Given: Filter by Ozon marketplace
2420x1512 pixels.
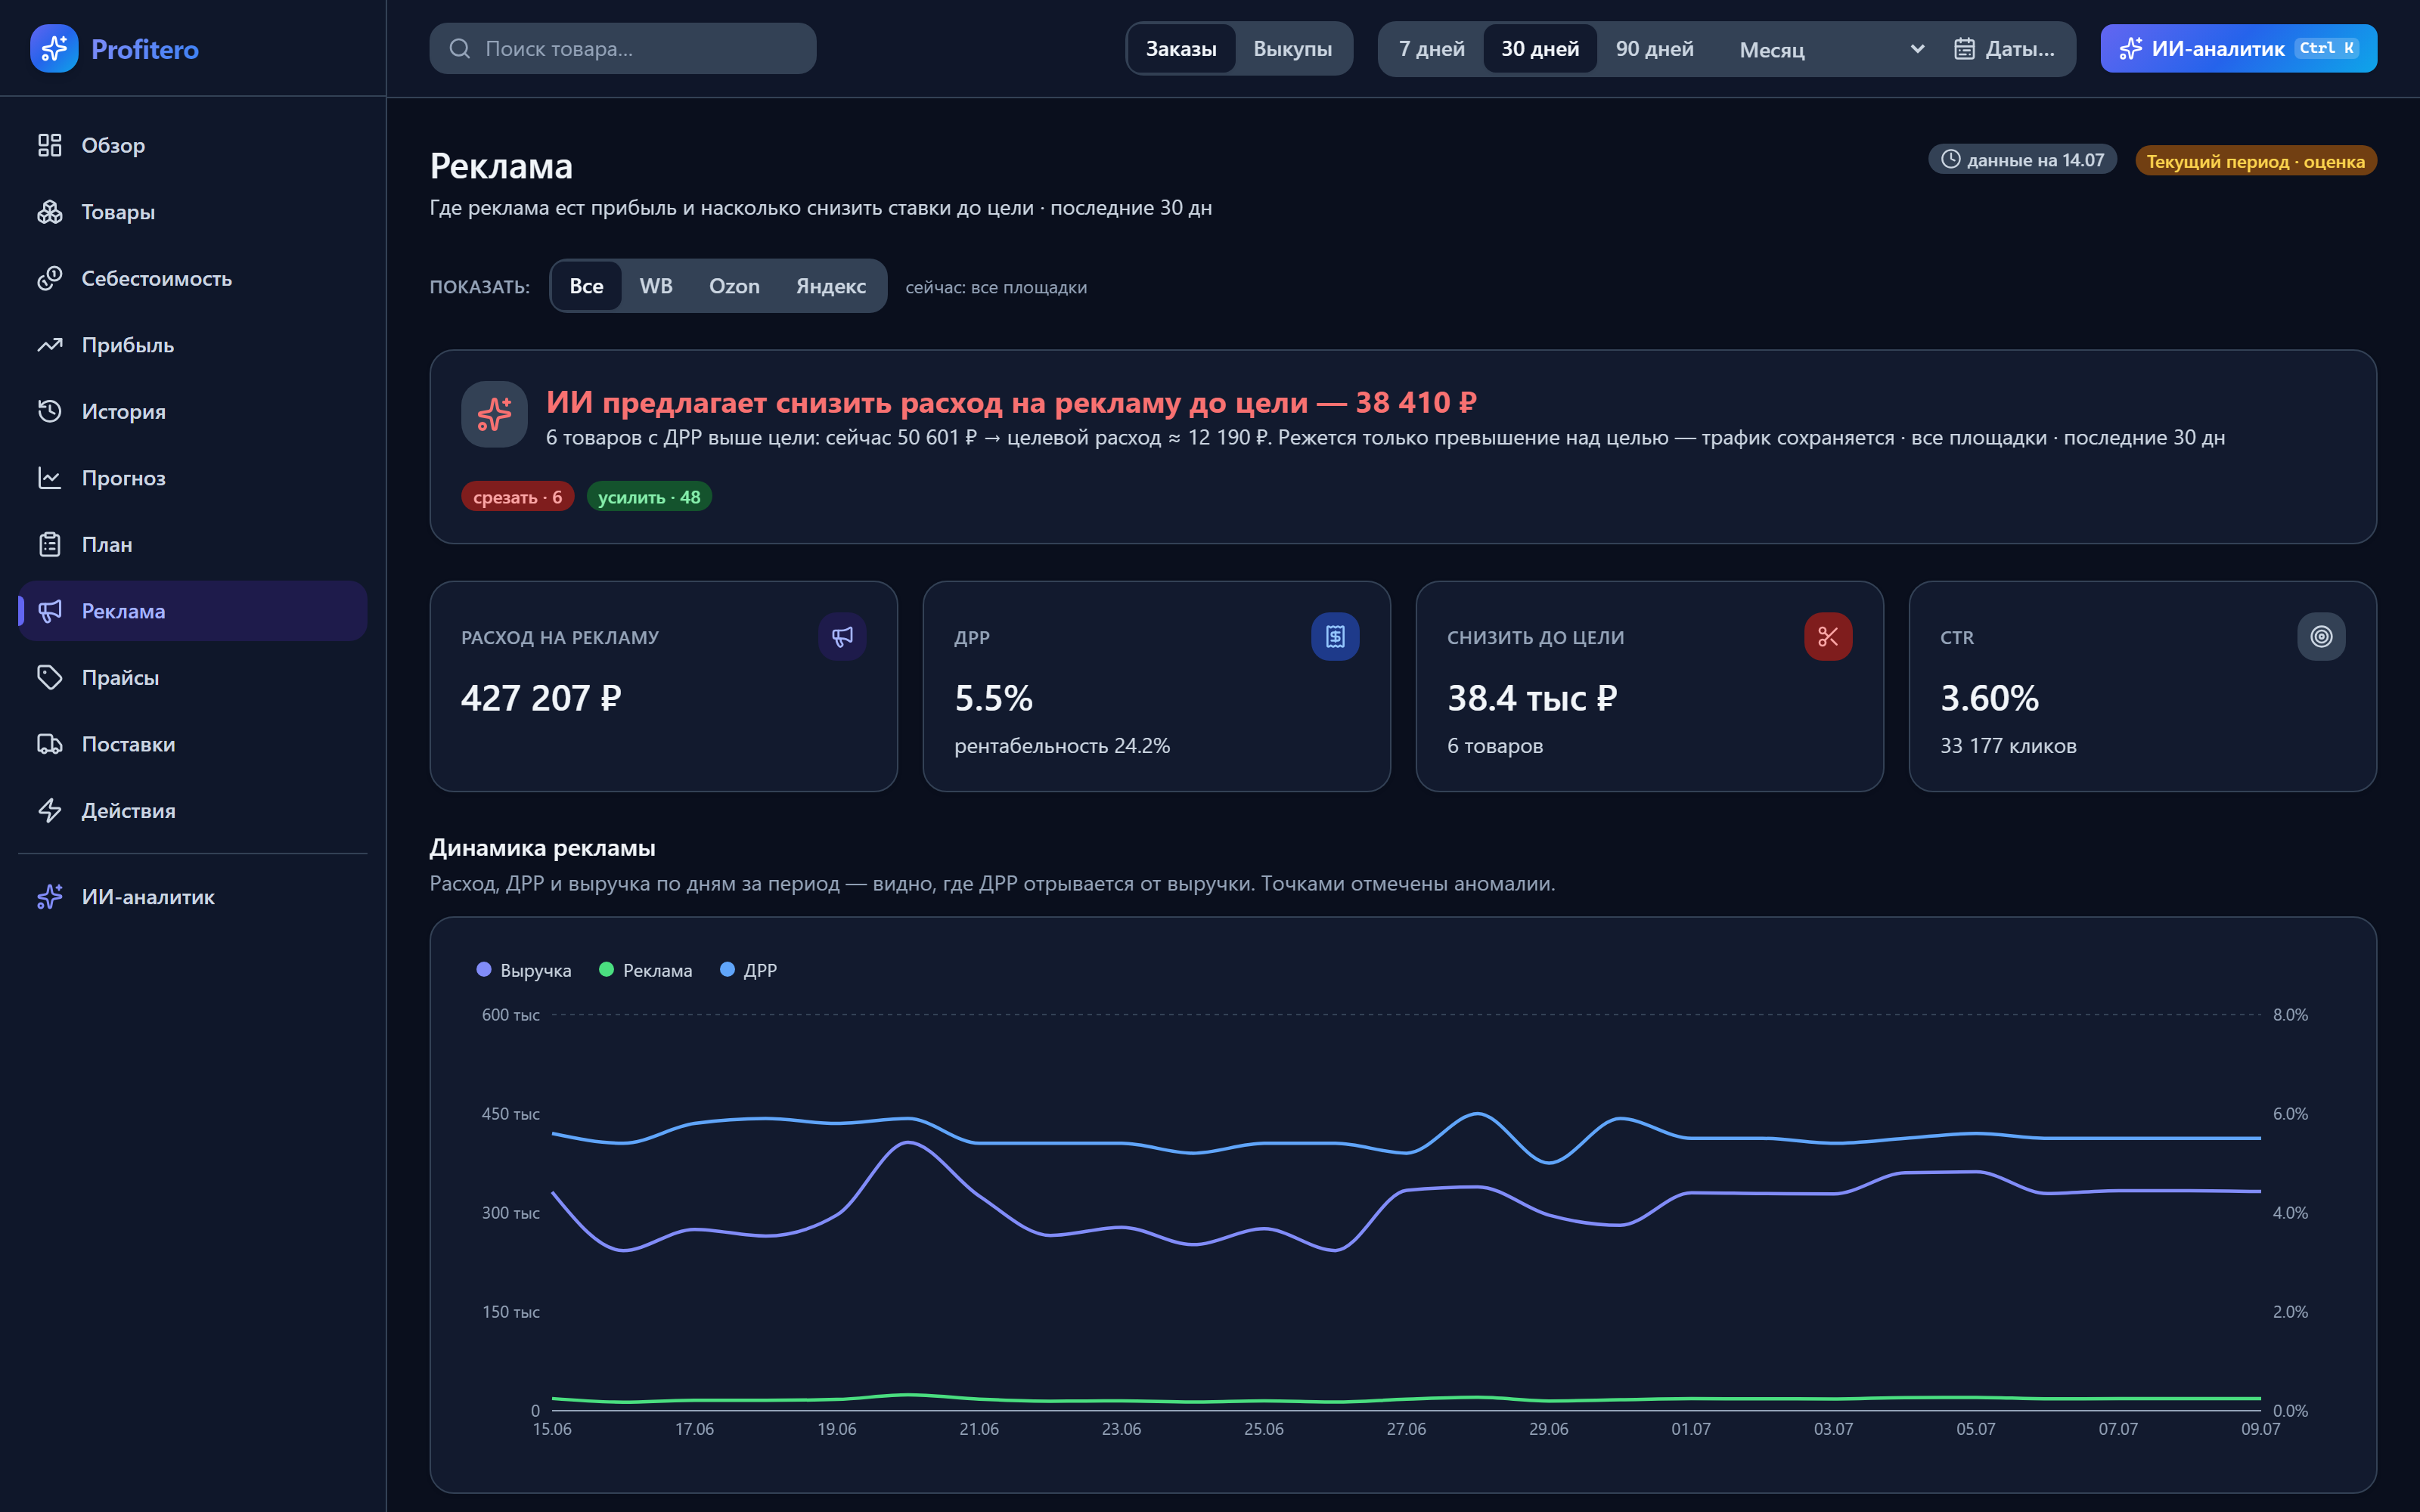Looking at the screenshot, I should coord(734,286).
